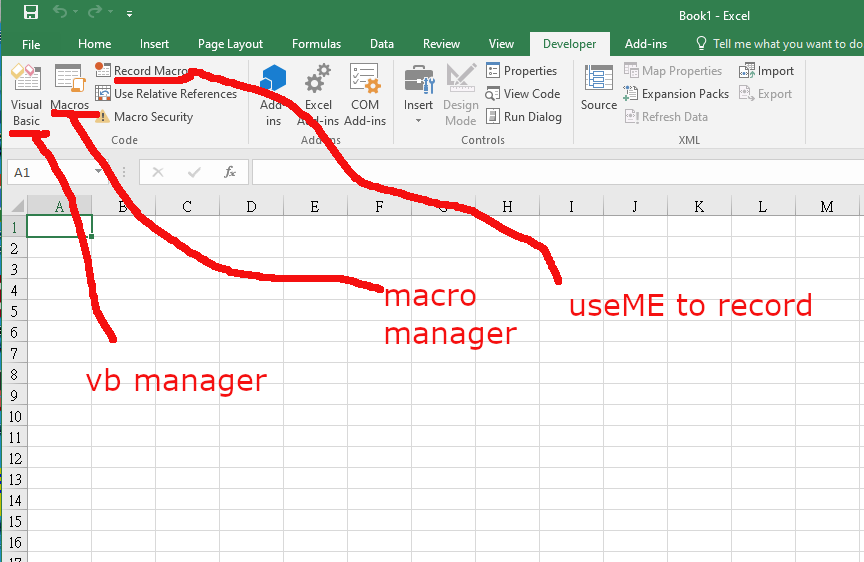Click the Save icon in title bar
Screen dimensions: 864x562
30,14
